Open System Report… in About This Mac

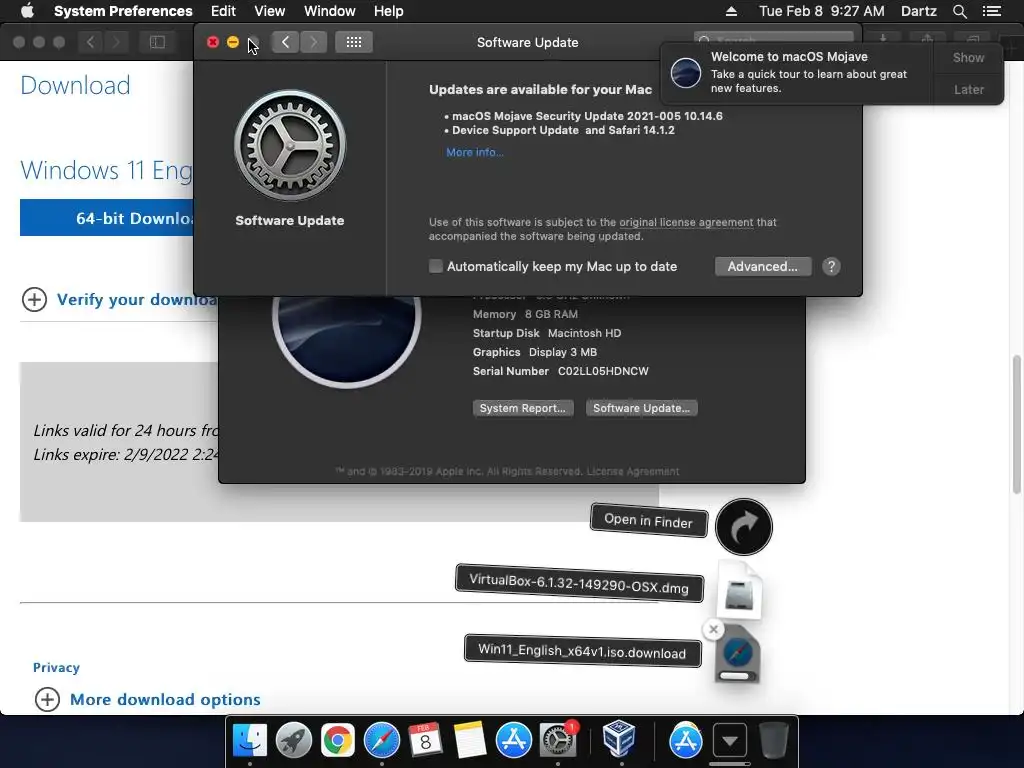coord(523,408)
